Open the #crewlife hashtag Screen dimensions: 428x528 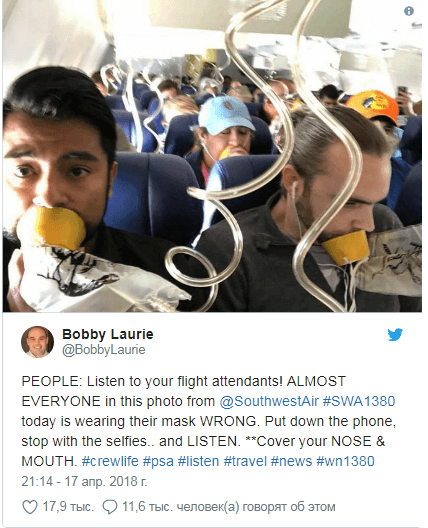pyautogui.click(x=110, y=461)
